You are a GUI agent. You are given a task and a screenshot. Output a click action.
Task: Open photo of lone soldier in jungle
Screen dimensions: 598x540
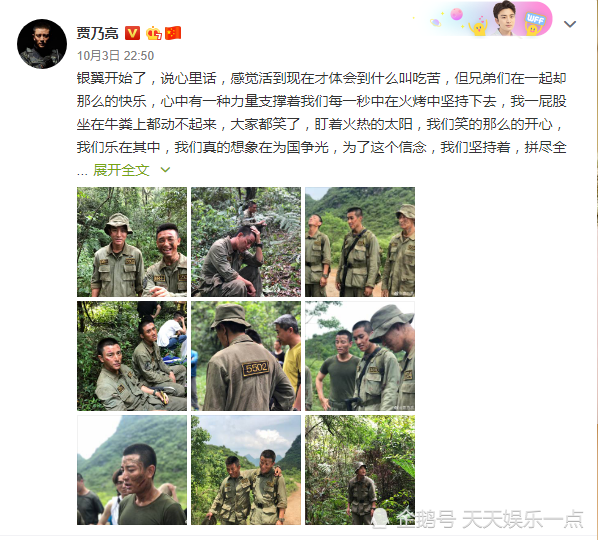tap(360, 470)
